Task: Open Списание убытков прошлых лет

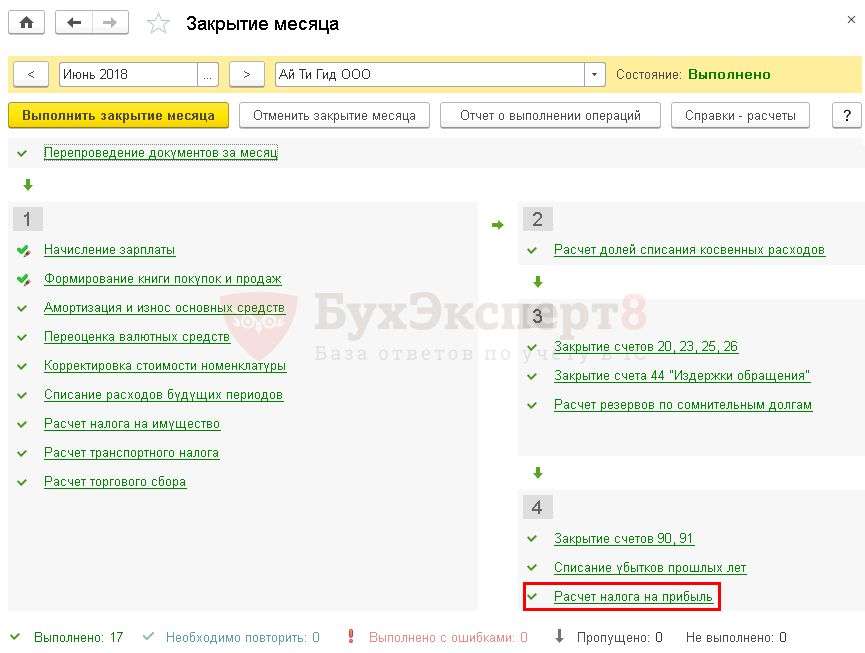Action: (650, 568)
